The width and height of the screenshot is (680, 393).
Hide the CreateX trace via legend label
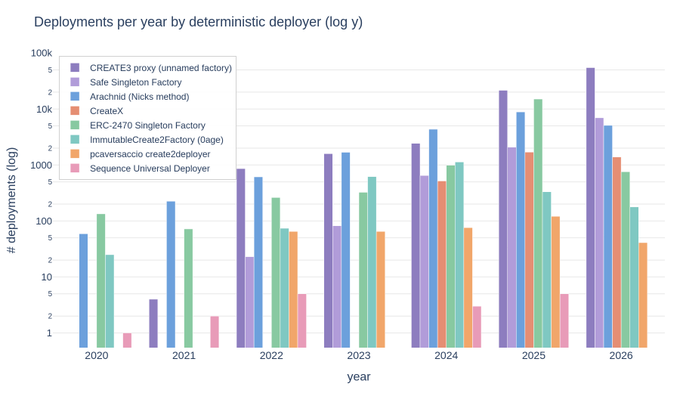(x=106, y=111)
